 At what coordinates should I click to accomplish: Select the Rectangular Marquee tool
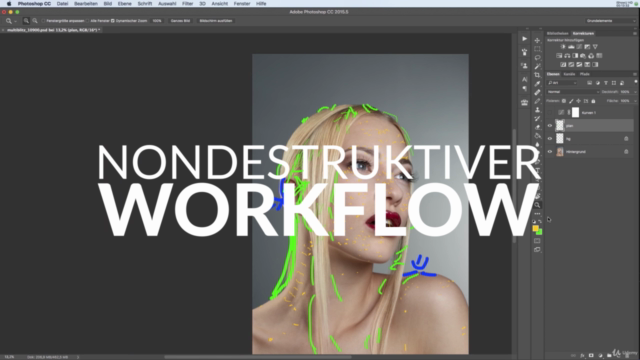537,49
